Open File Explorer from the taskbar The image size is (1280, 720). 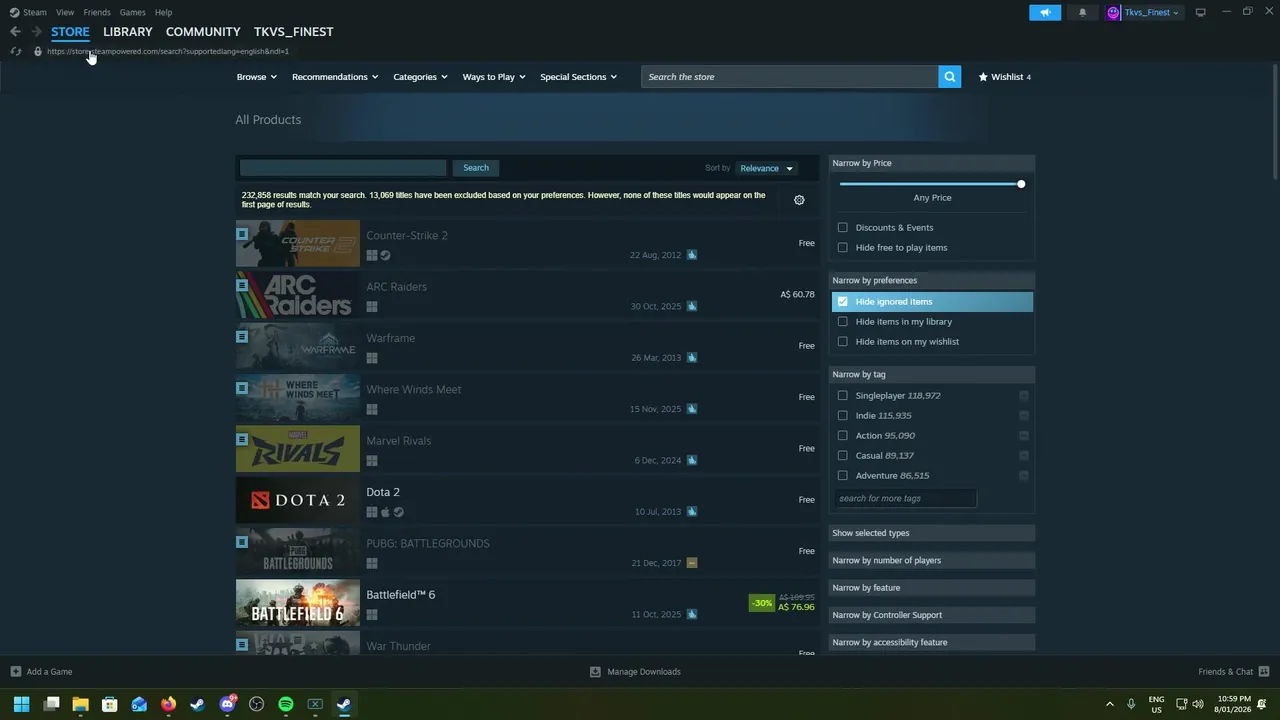[x=80, y=704]
